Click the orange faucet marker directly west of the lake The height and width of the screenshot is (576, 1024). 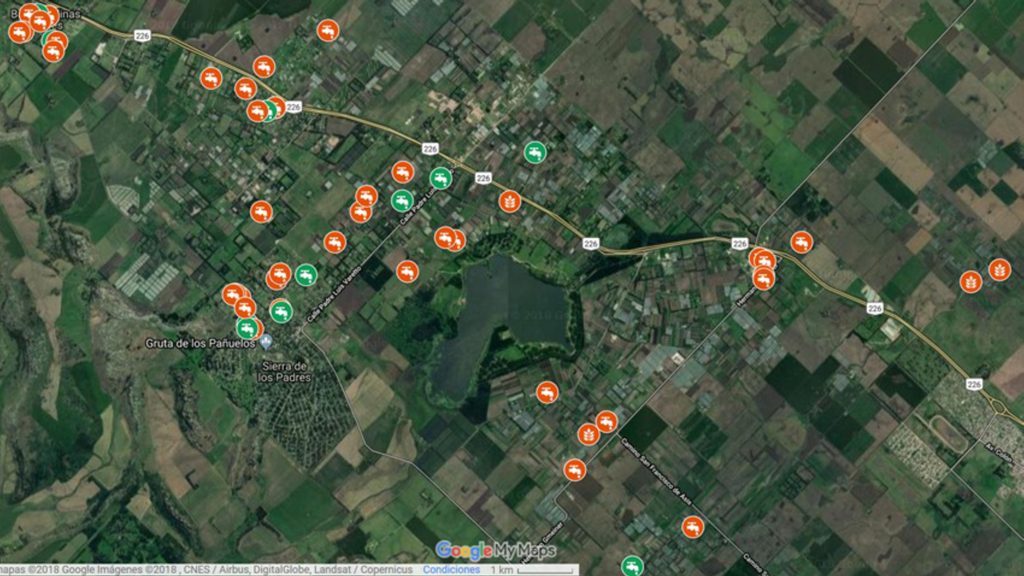coord(407,271)
